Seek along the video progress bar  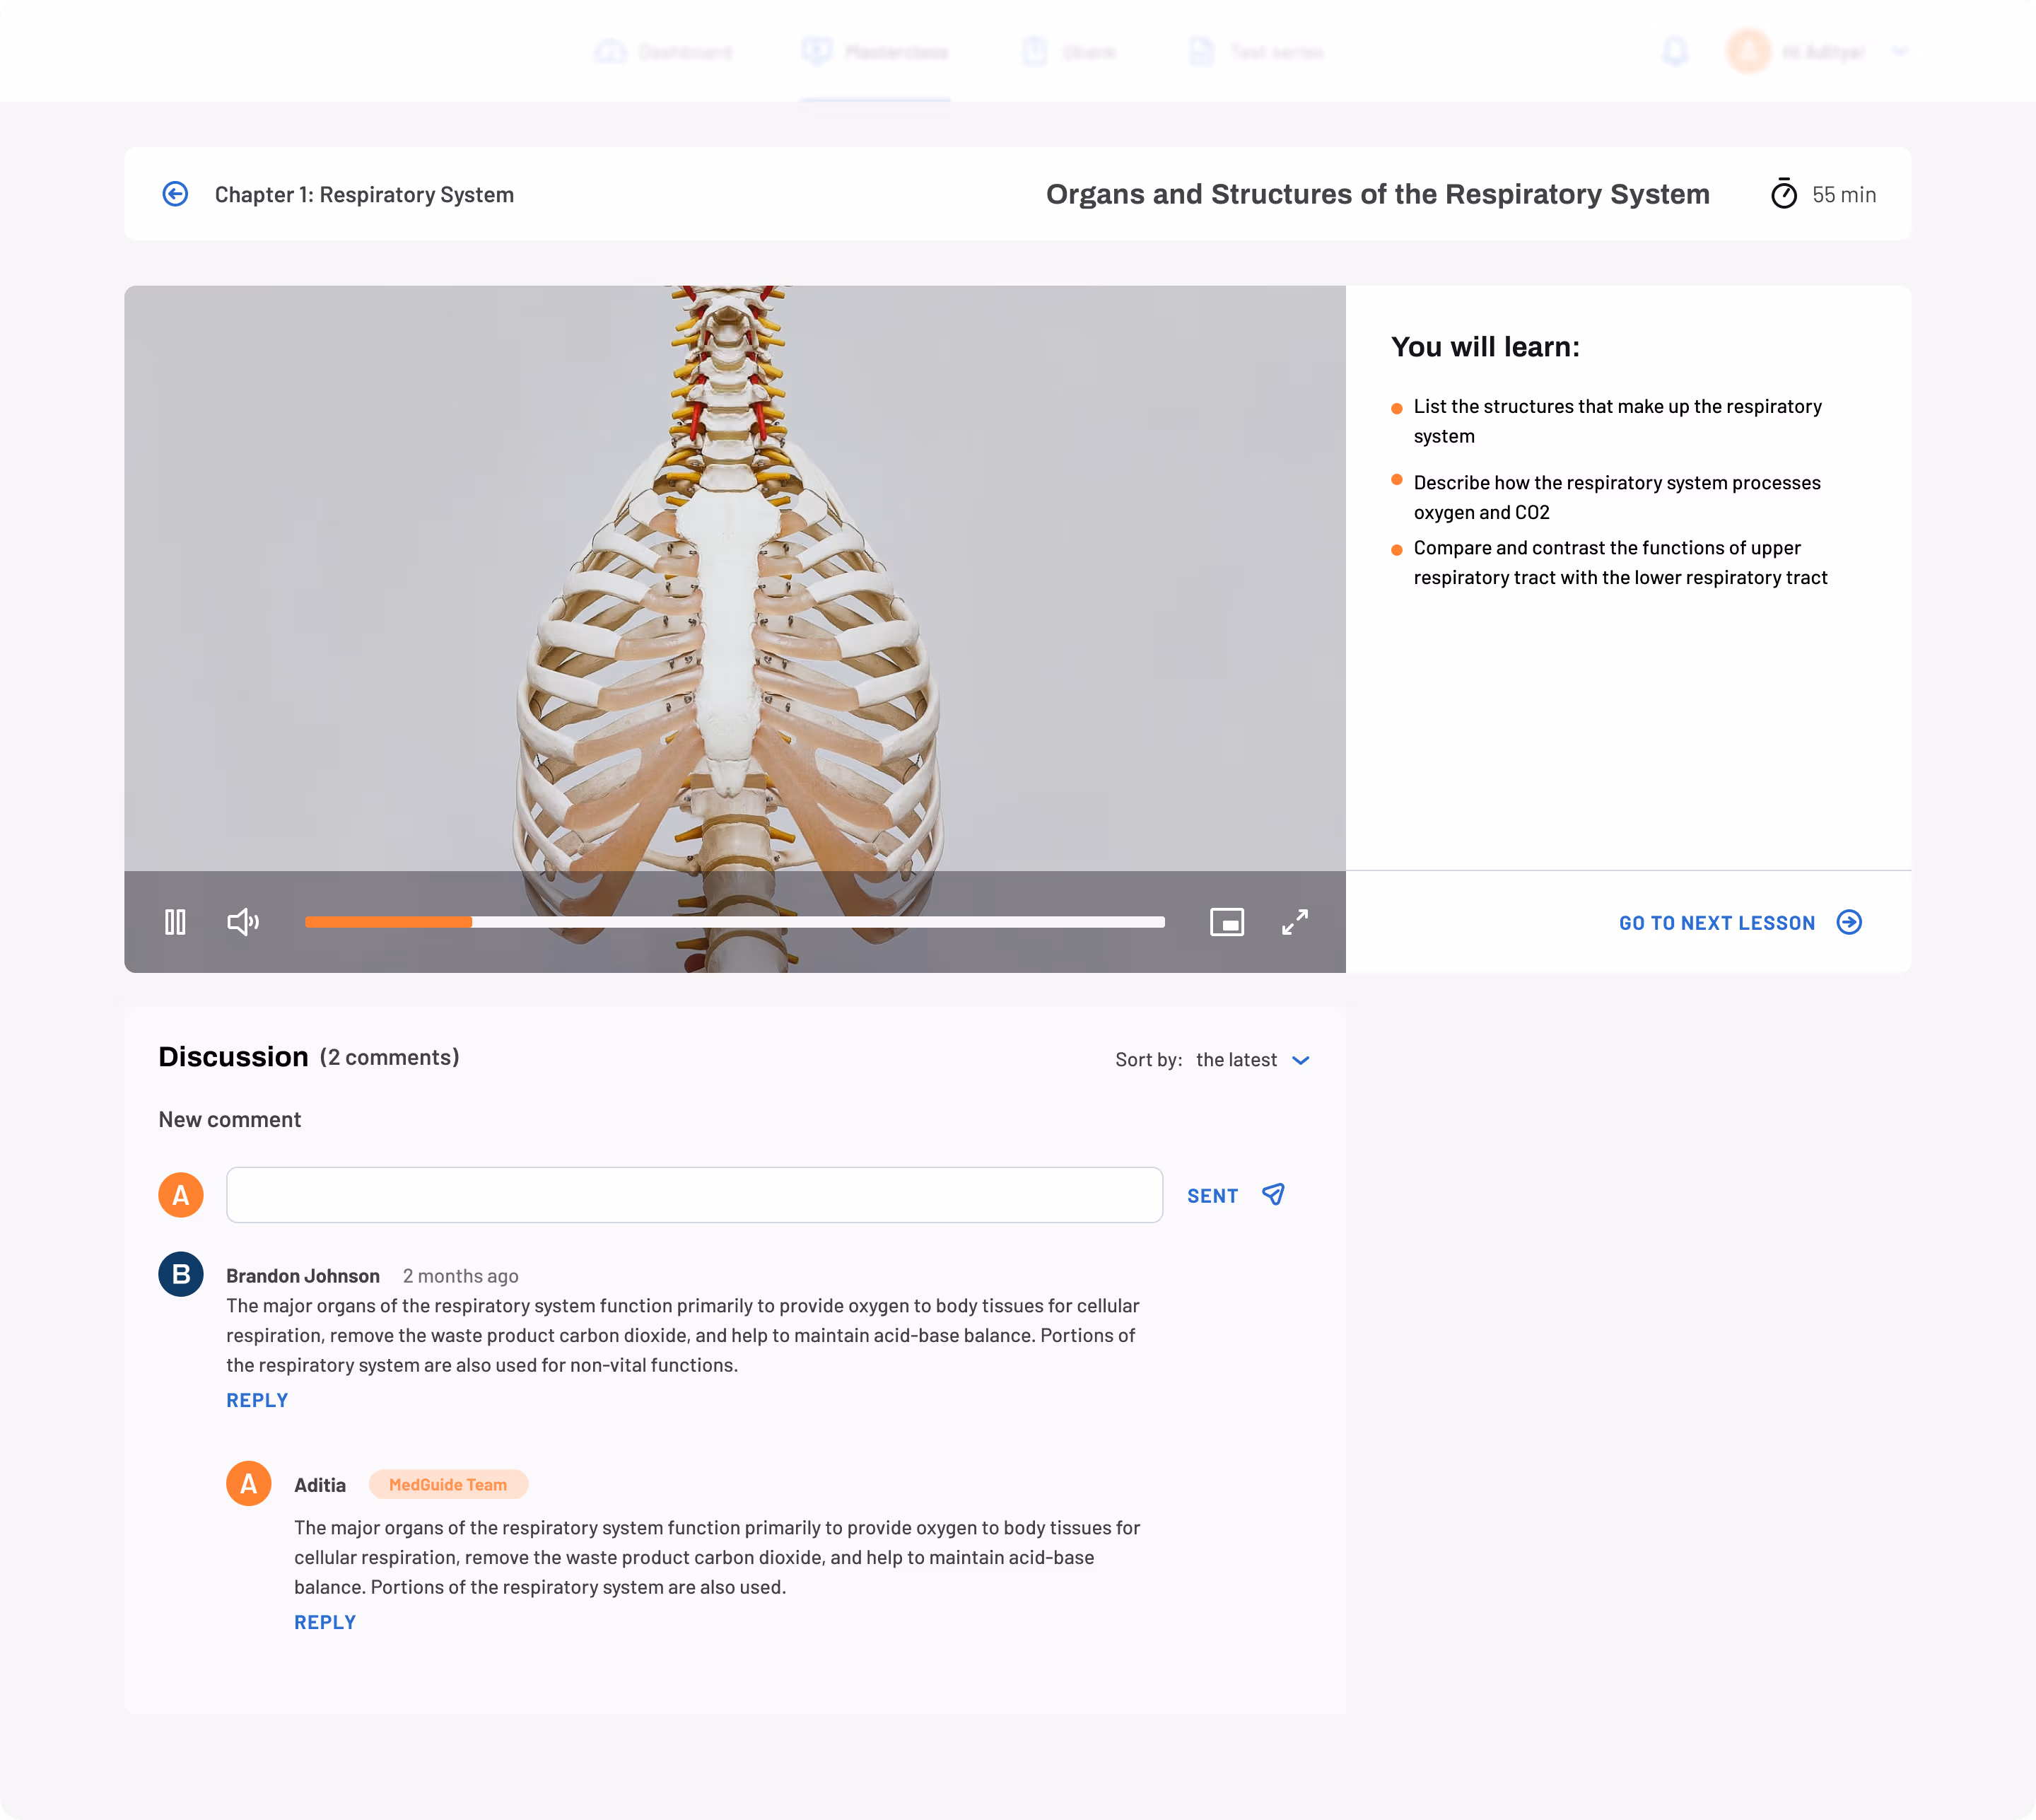(735, 921)
